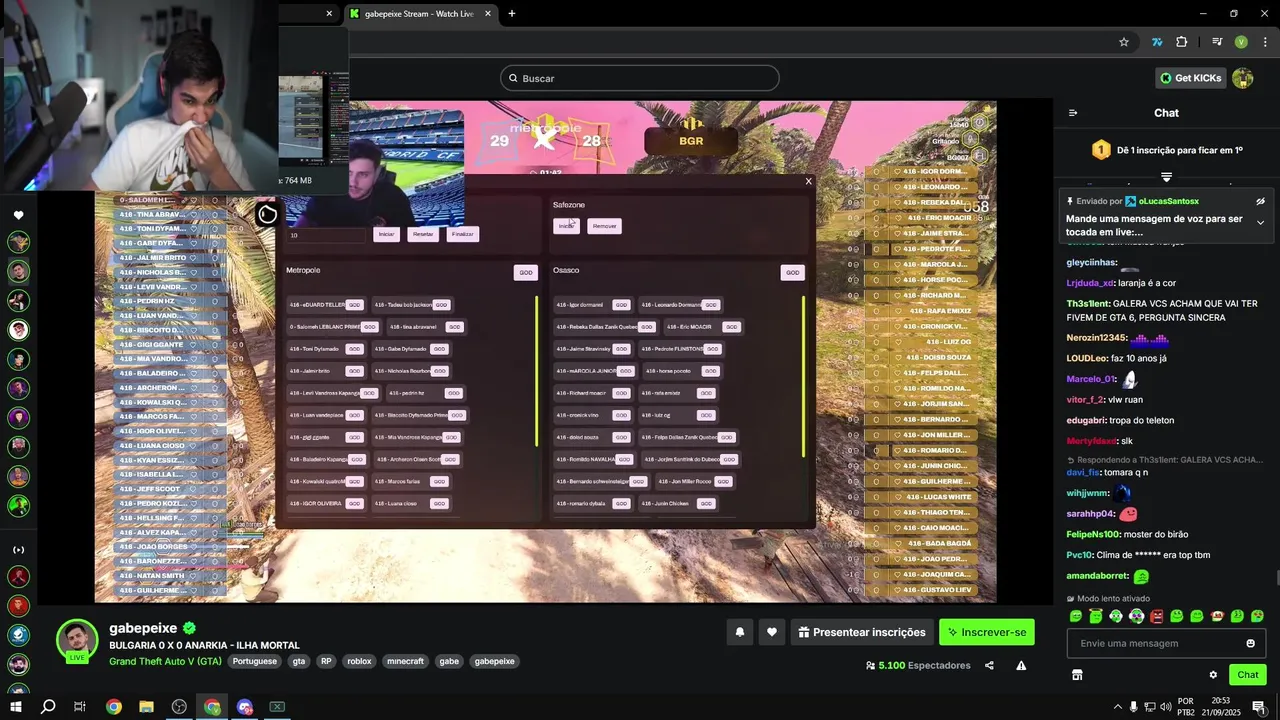Select the roblox stream tag
The image size is (1280, 720).
coord(359,661)
